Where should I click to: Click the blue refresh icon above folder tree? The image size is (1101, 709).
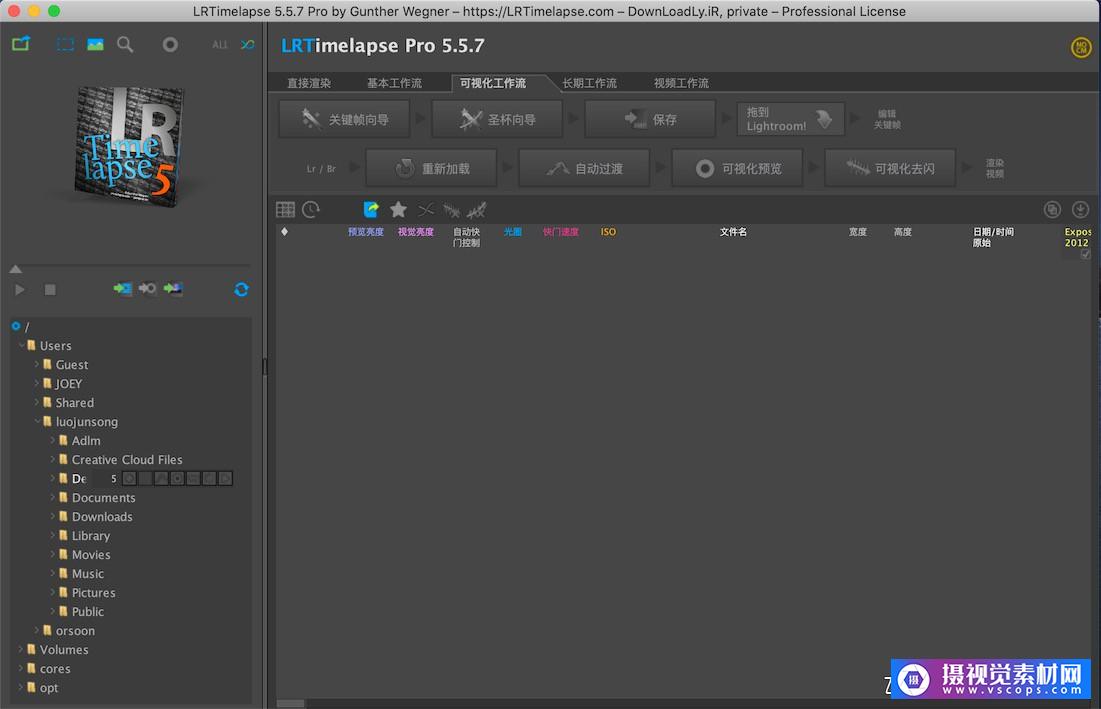click(242, 289)
